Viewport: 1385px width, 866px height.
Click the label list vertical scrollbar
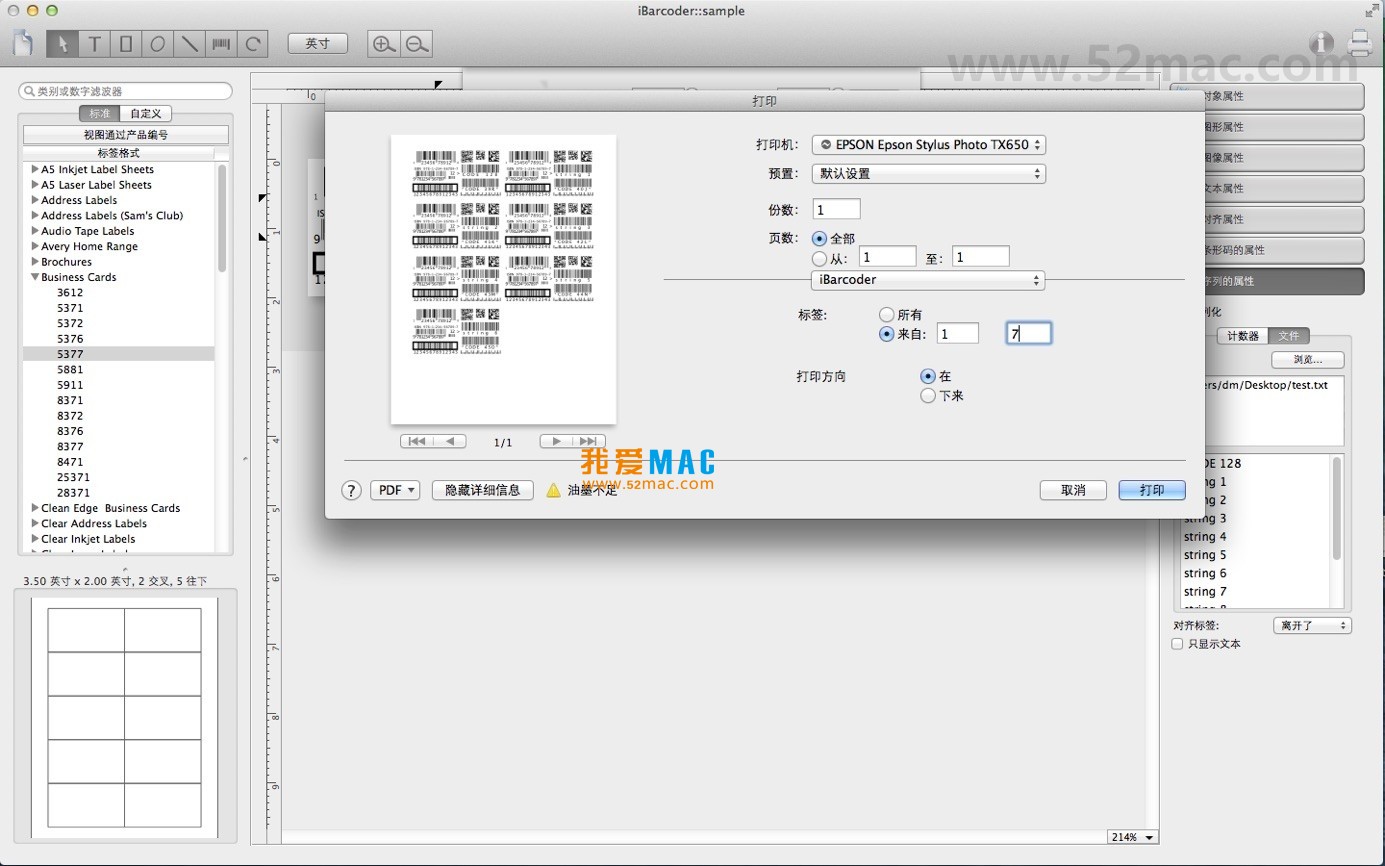pos(222,218)
